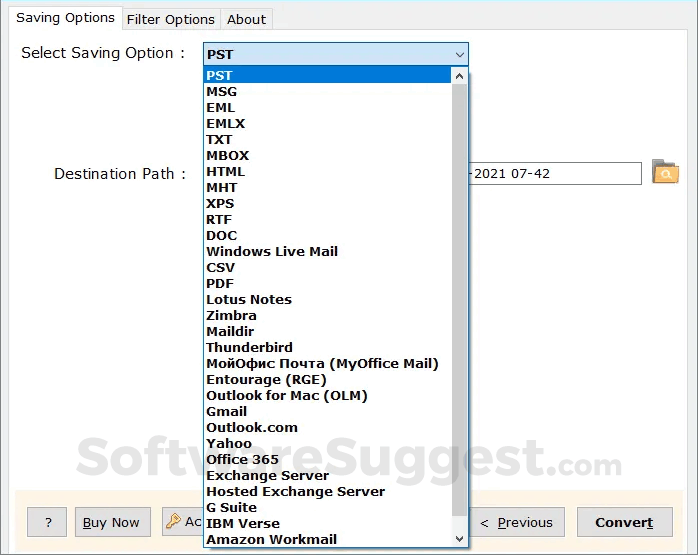Viewport: 698px width, 555px height.
Task: Choose EML from the dropdown list
Action: coord(327,107)
